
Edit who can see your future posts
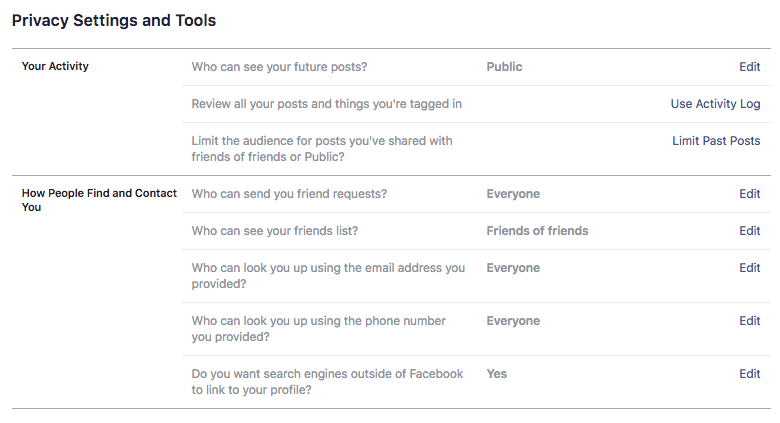coord(749,67)
